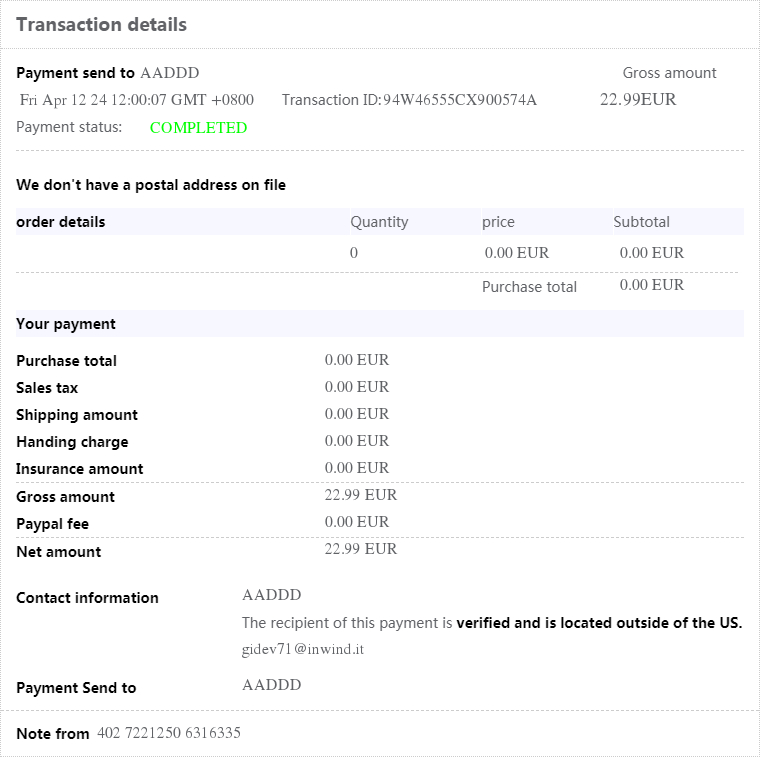This screenshot has width=760, height=757.
Task: Click the Handing charge label
Action: click(x=72, y=442)
